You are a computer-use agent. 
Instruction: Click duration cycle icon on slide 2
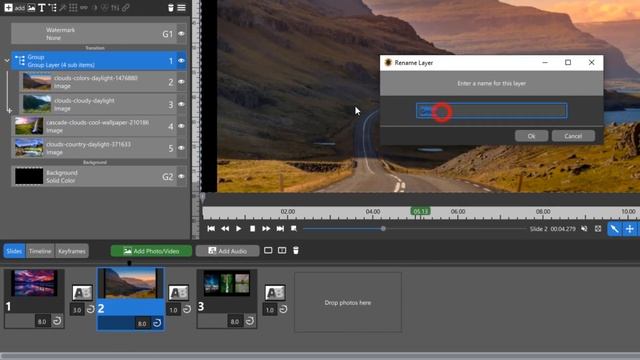click(157, 323)
